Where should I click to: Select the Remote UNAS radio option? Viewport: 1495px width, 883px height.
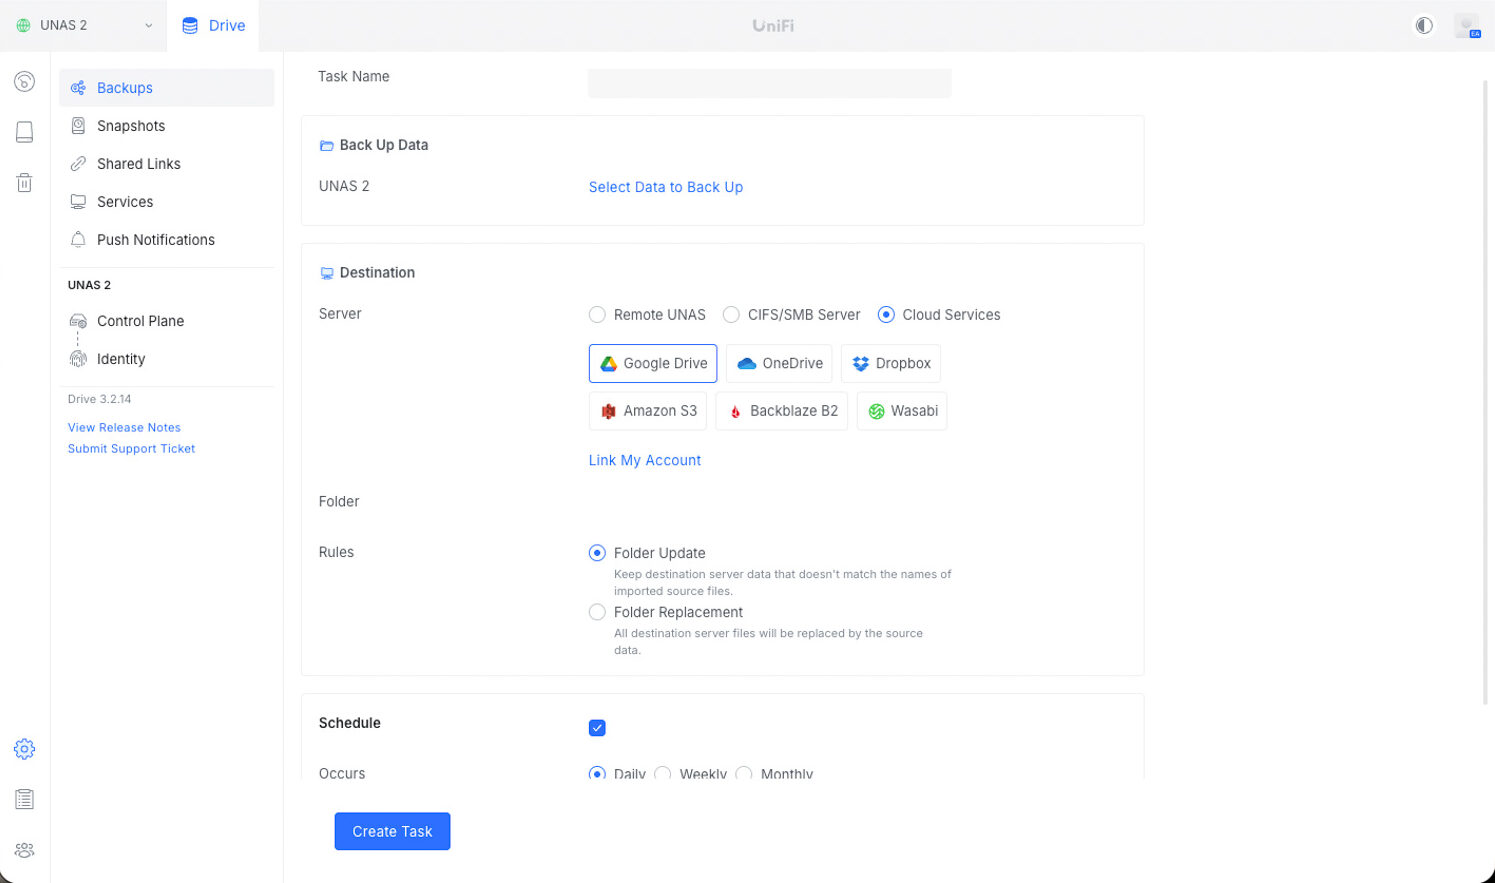[x=597, y=315]
